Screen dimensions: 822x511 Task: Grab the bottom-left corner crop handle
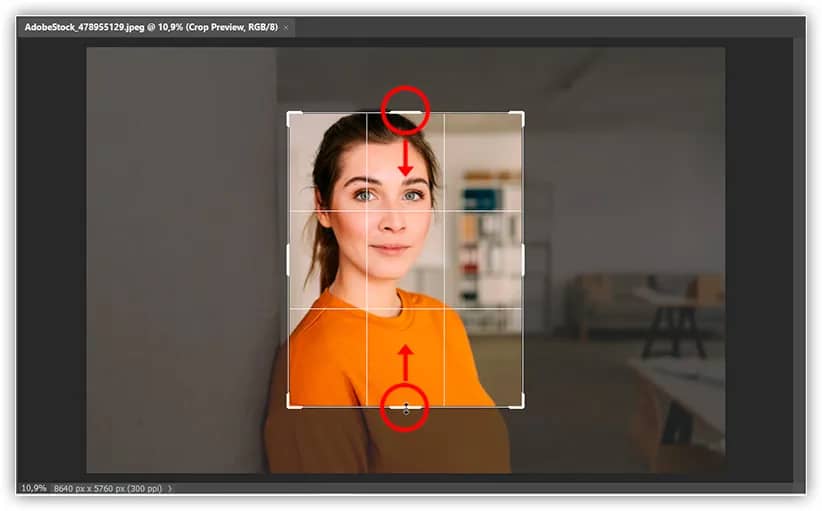(290, 405)
